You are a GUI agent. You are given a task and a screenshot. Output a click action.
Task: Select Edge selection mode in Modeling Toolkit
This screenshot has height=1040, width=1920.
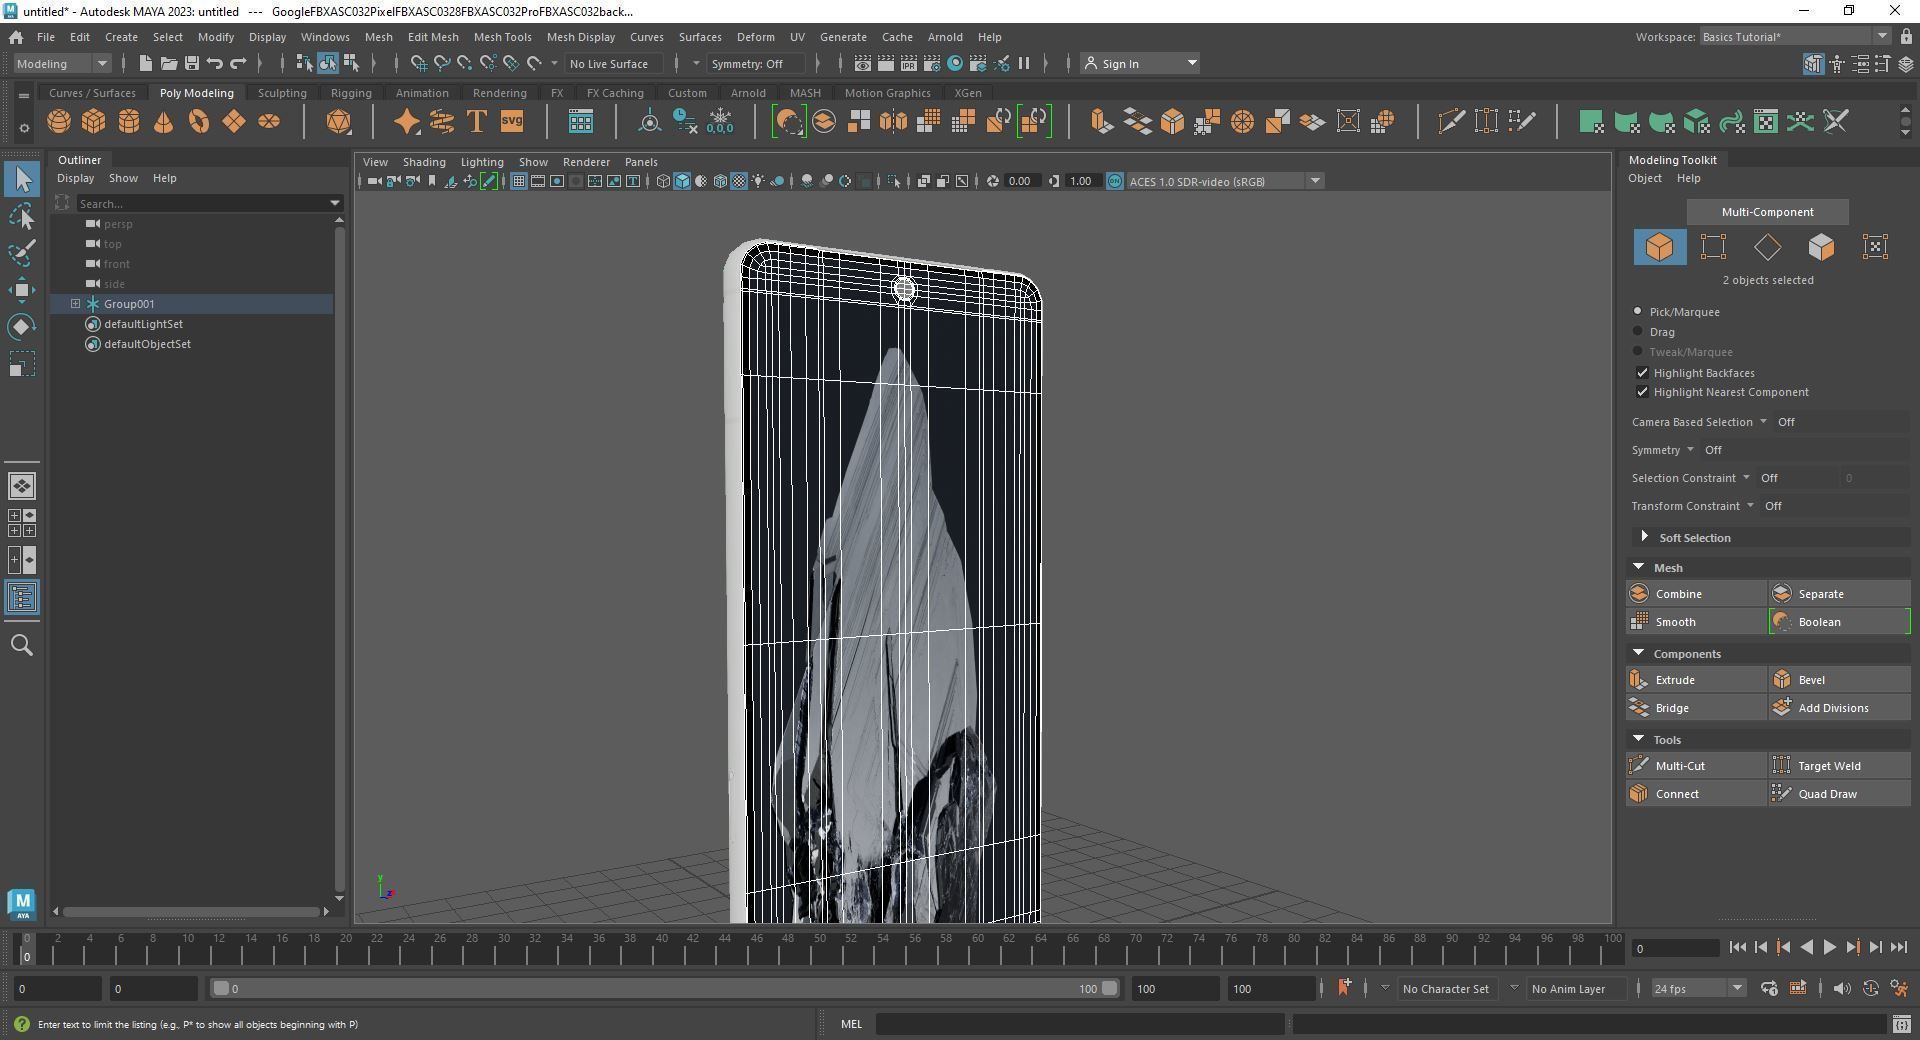pyautogui.click(x=1767, y=247)
